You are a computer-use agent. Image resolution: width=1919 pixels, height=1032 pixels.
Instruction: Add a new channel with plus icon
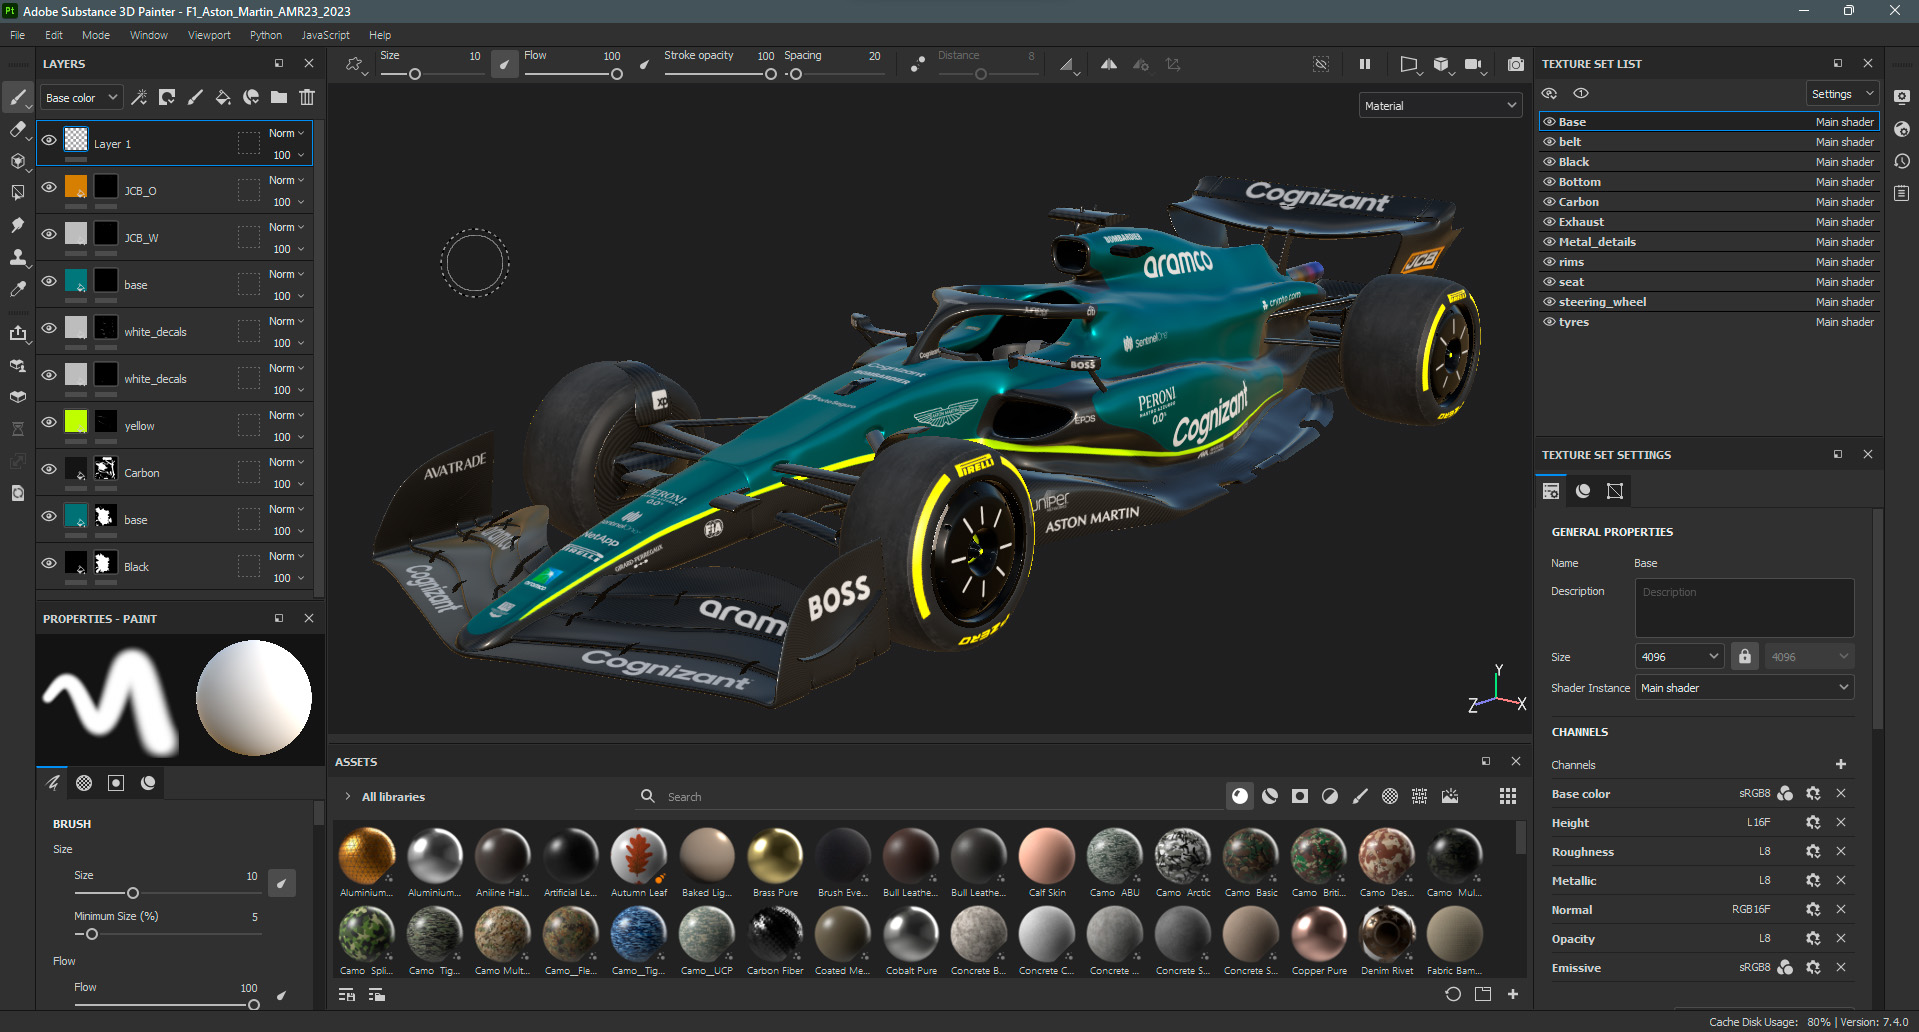[1840, 764]
